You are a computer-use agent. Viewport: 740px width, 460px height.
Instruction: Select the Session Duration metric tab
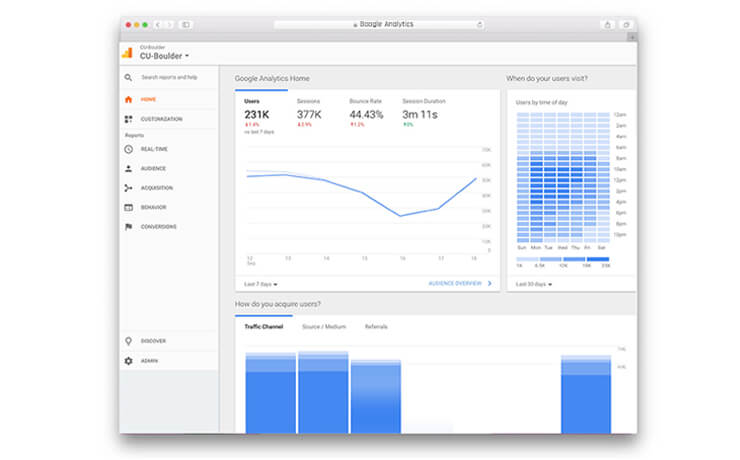point(423,113)
